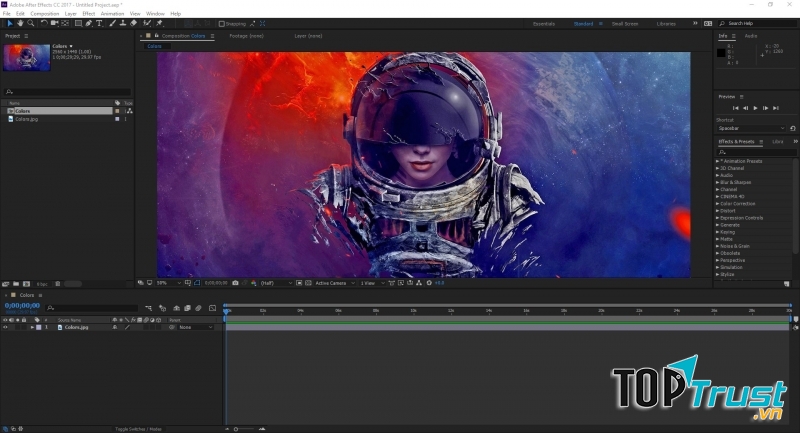
Task: Select the Eraser tool
Action: (x=134, y=23)
